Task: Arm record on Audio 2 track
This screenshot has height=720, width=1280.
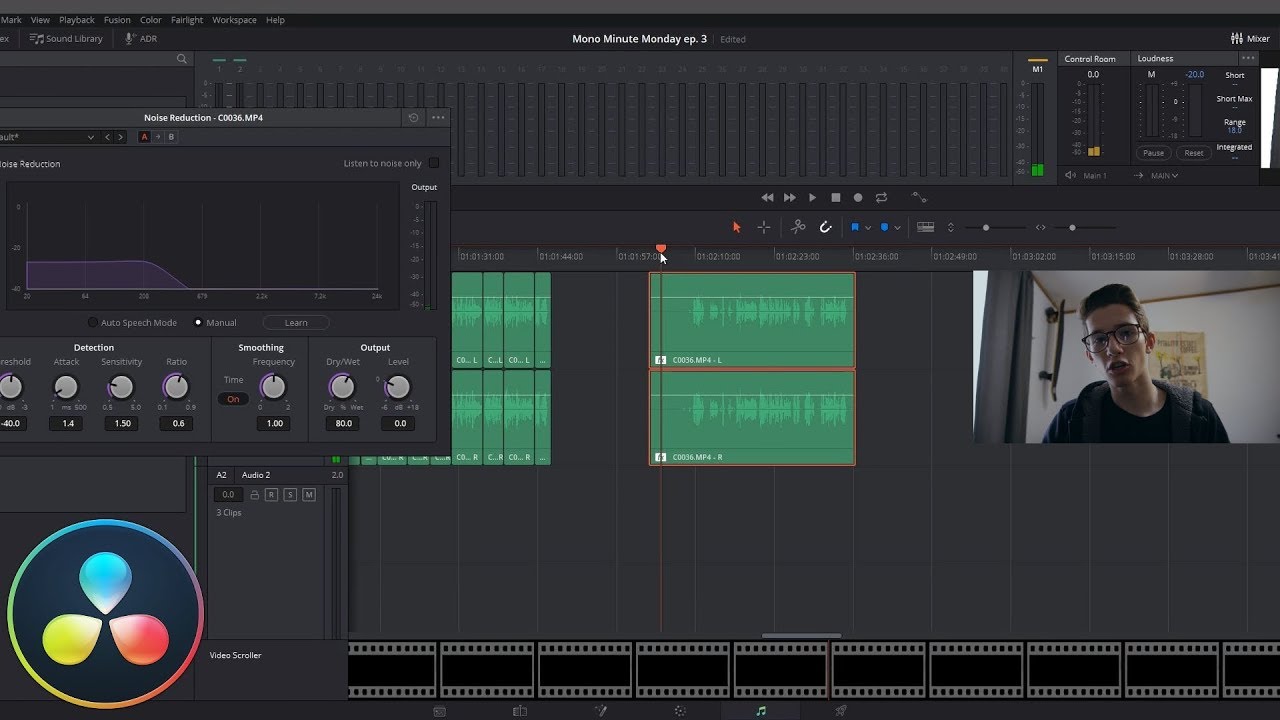Action: [x=271, y=495]
